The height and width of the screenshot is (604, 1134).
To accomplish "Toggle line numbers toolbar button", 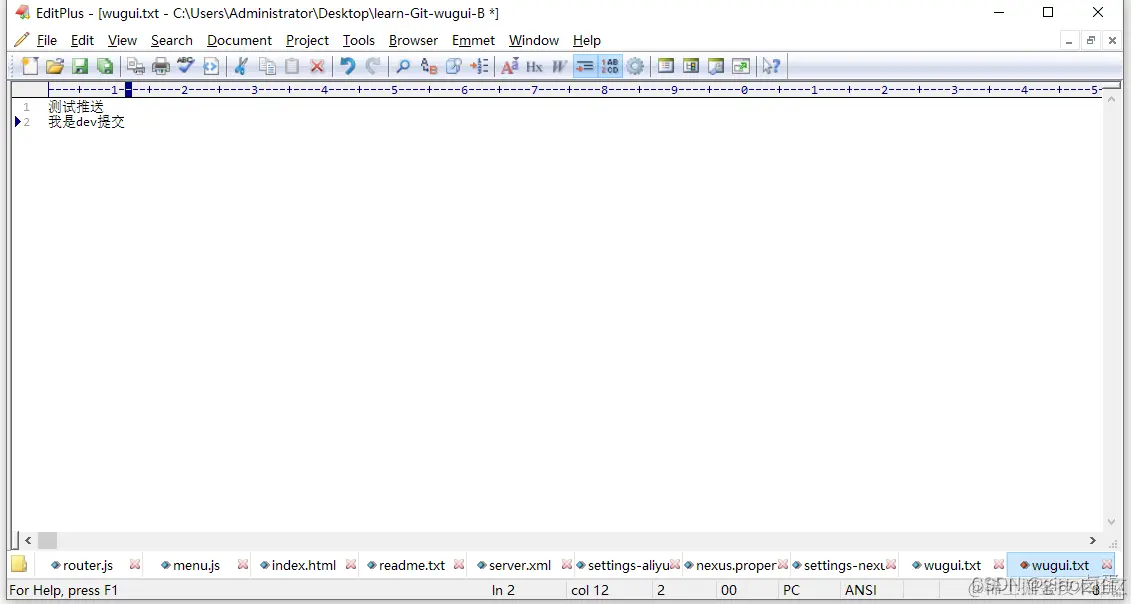I will (610, 67).
